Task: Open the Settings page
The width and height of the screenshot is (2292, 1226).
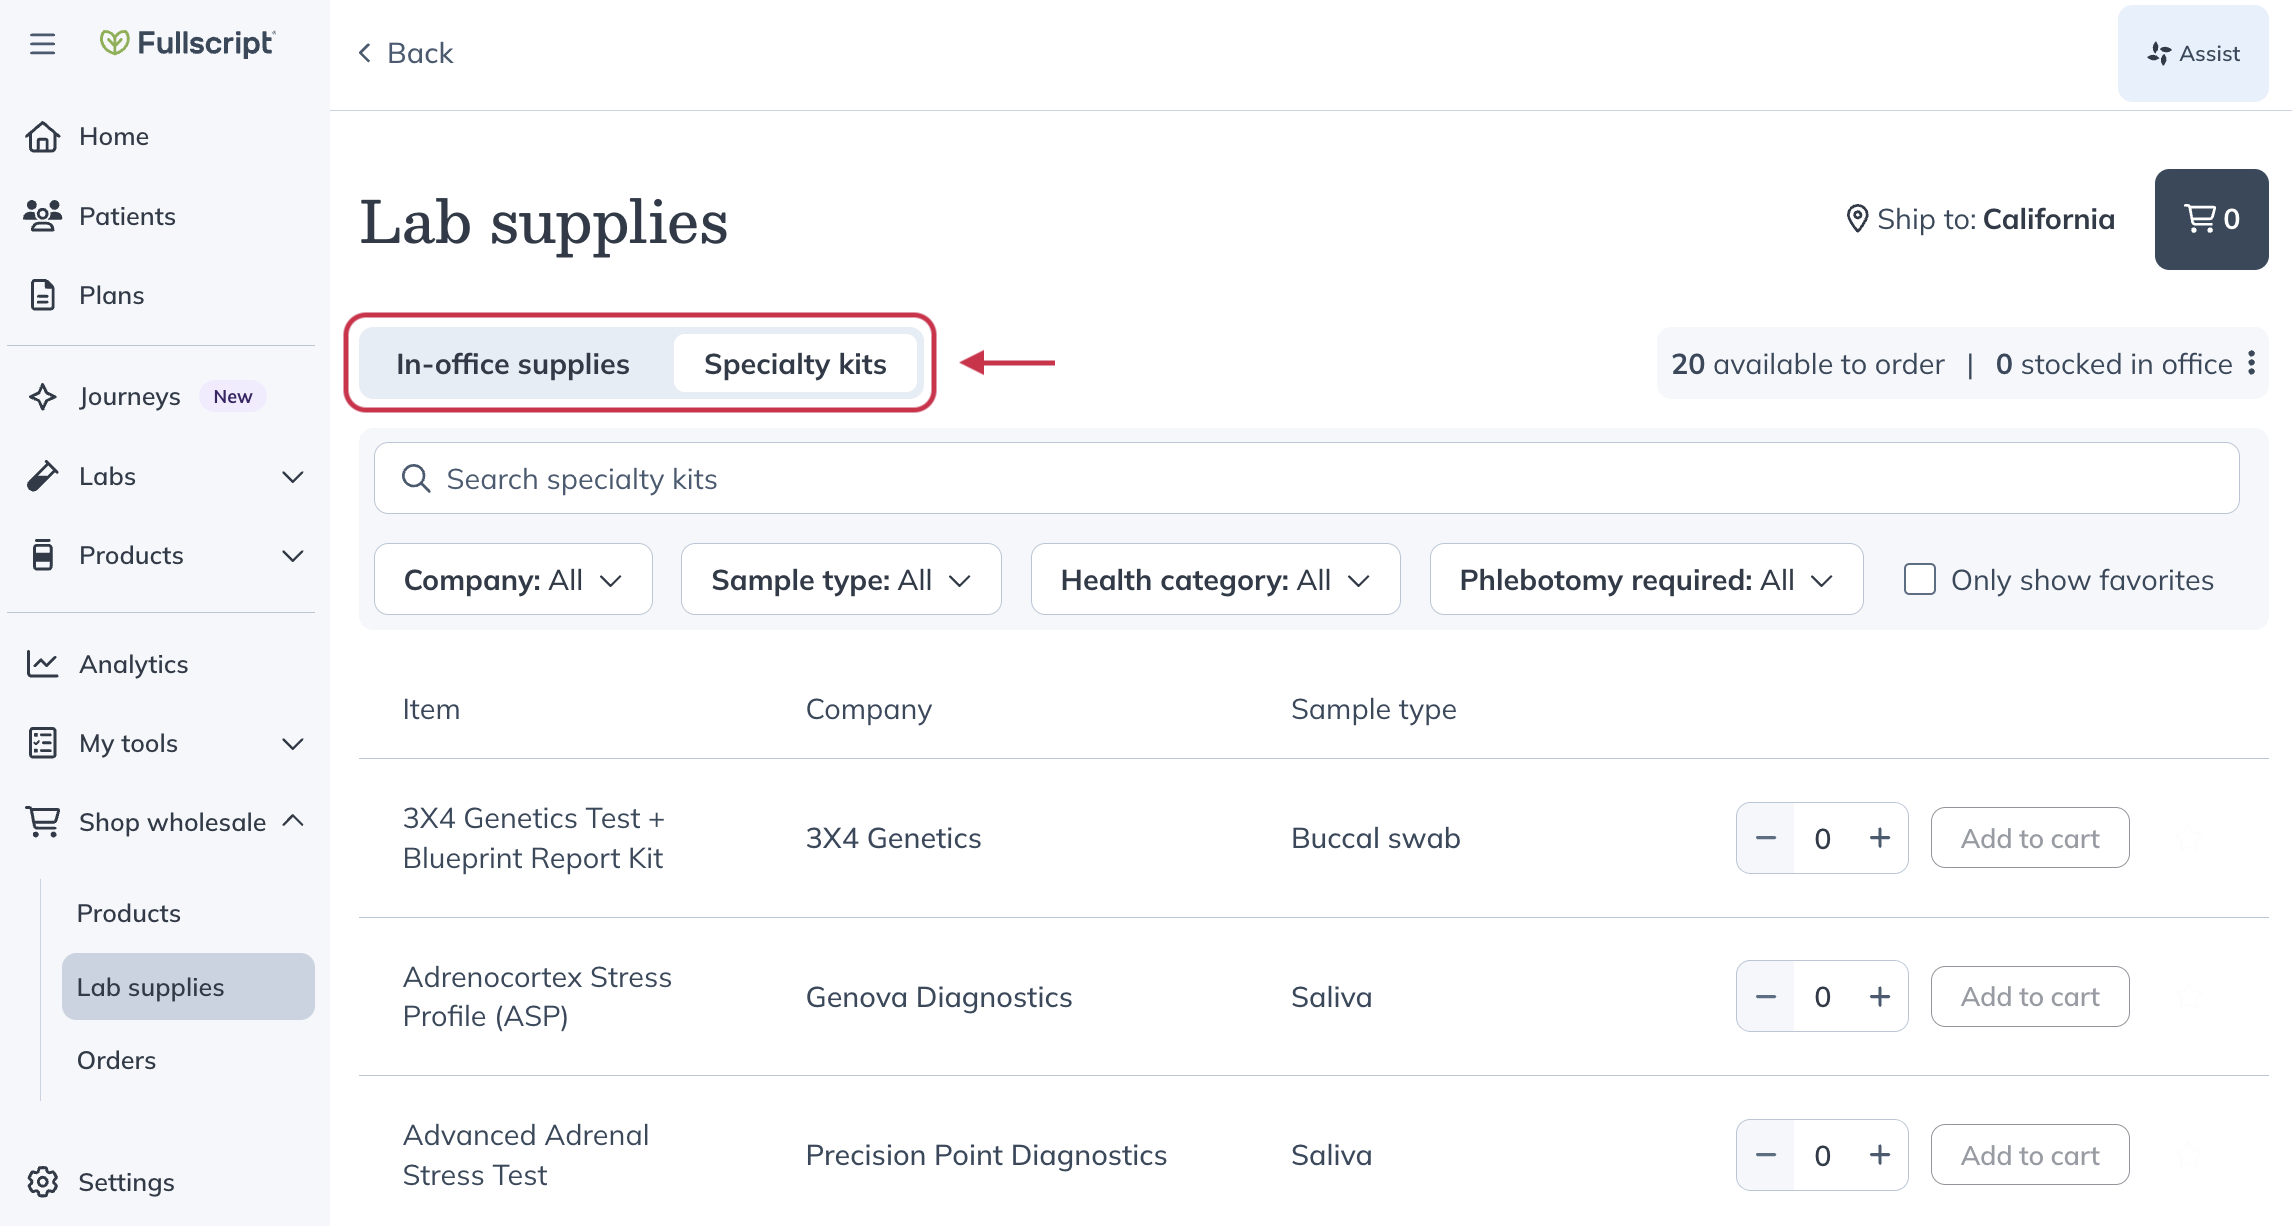Action: point(127,1181)
